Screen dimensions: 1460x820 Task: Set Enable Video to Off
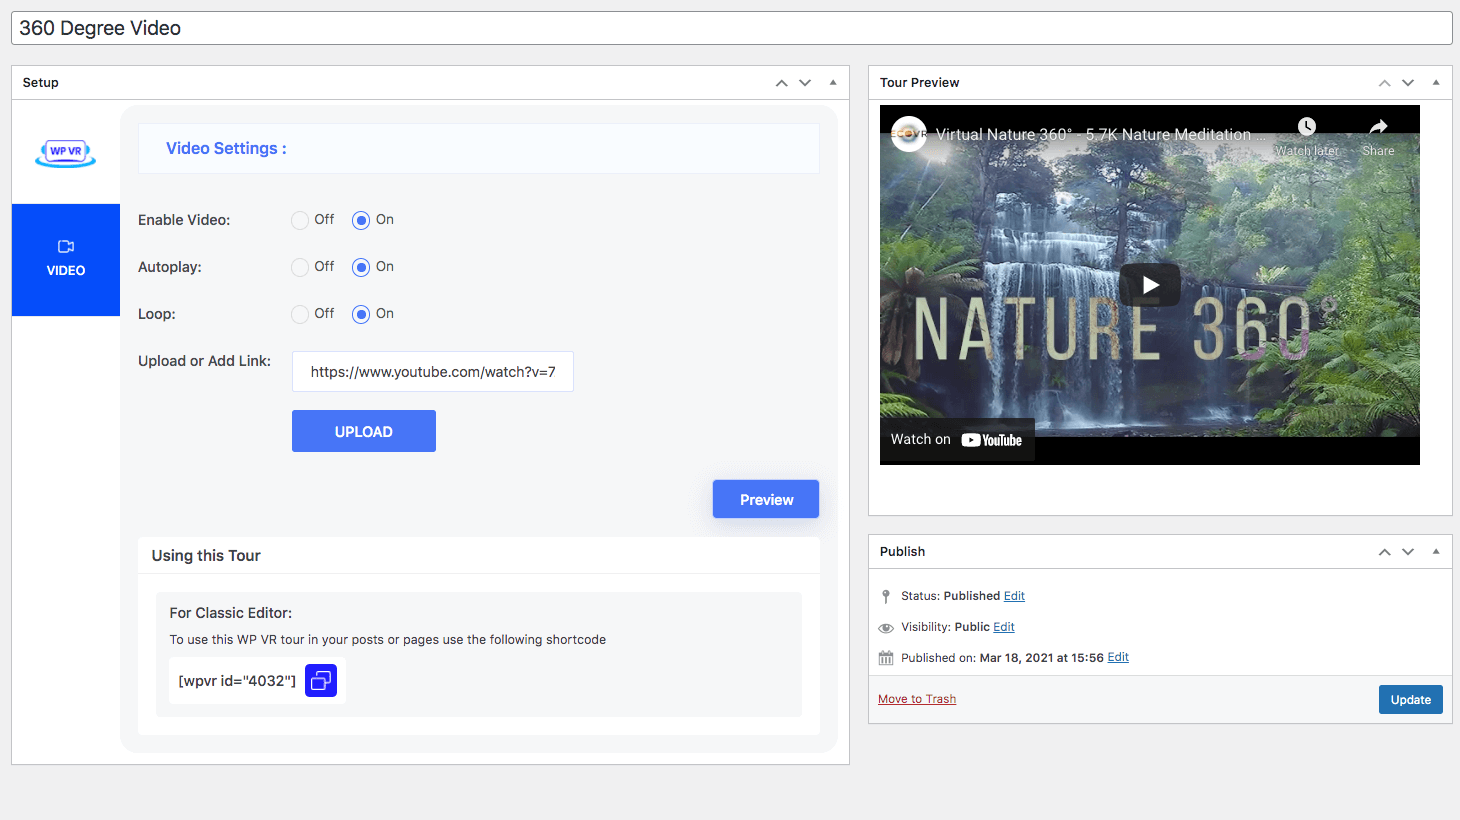click(x=300, y=220)
